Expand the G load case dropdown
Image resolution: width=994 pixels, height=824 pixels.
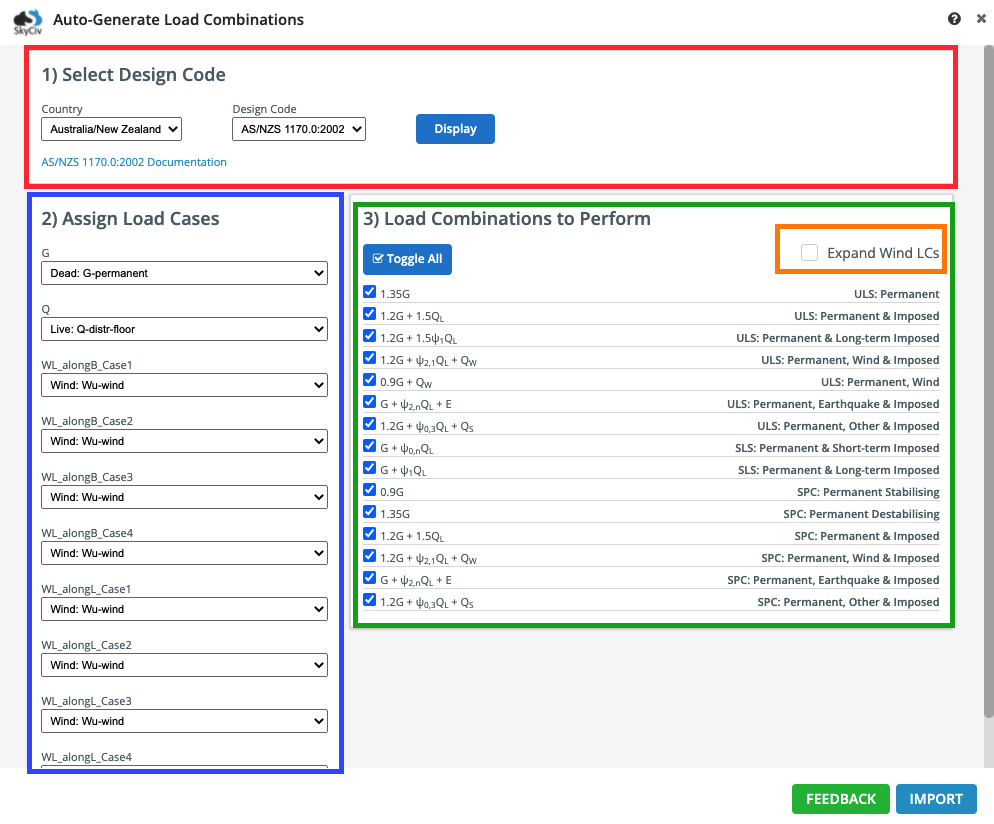click(184, 273)
